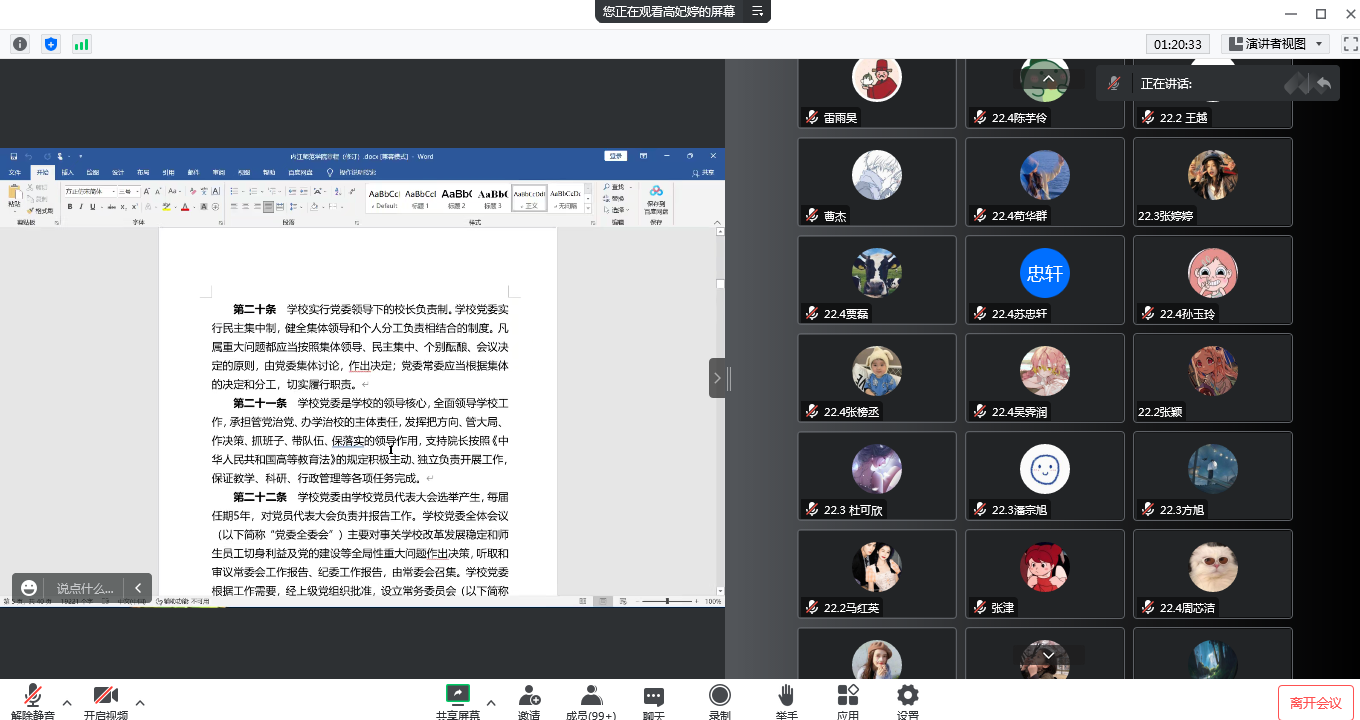Check the green network signal icon
This screenshot has width=1360, height=720.
tap(81, 44)
